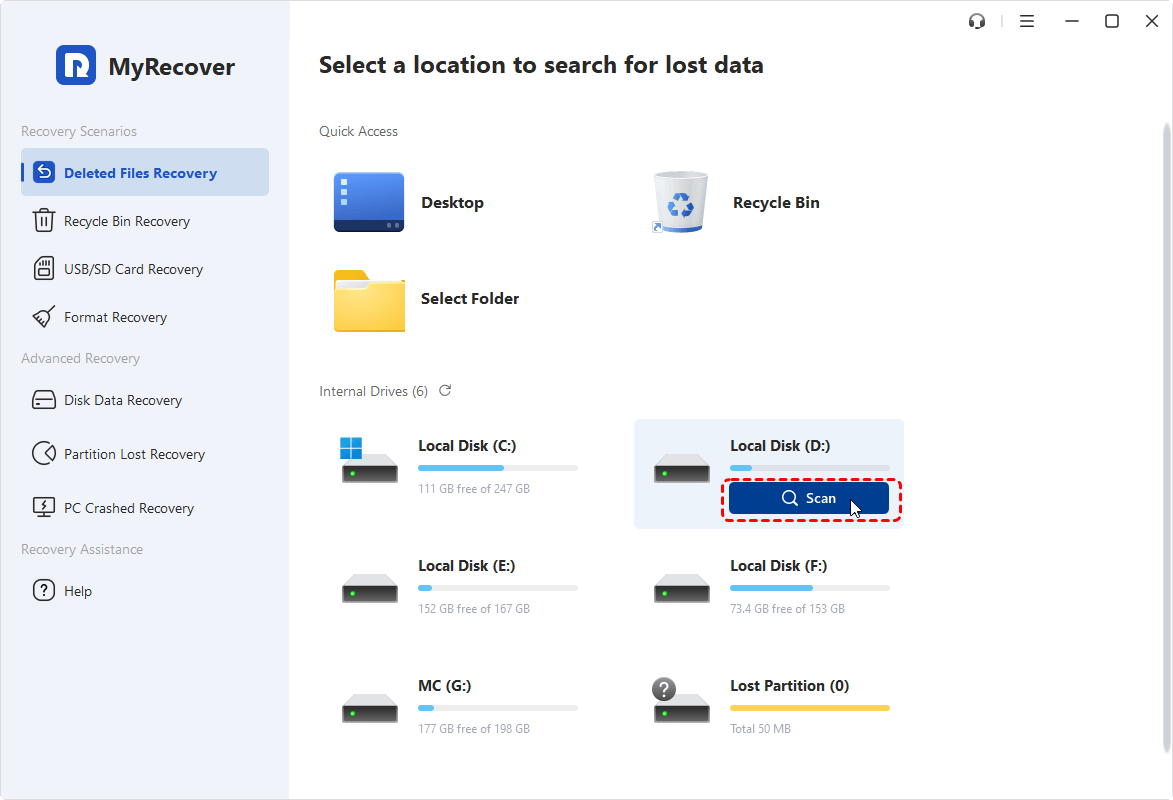Select the Desktop quick access icon

click(369, 202)
